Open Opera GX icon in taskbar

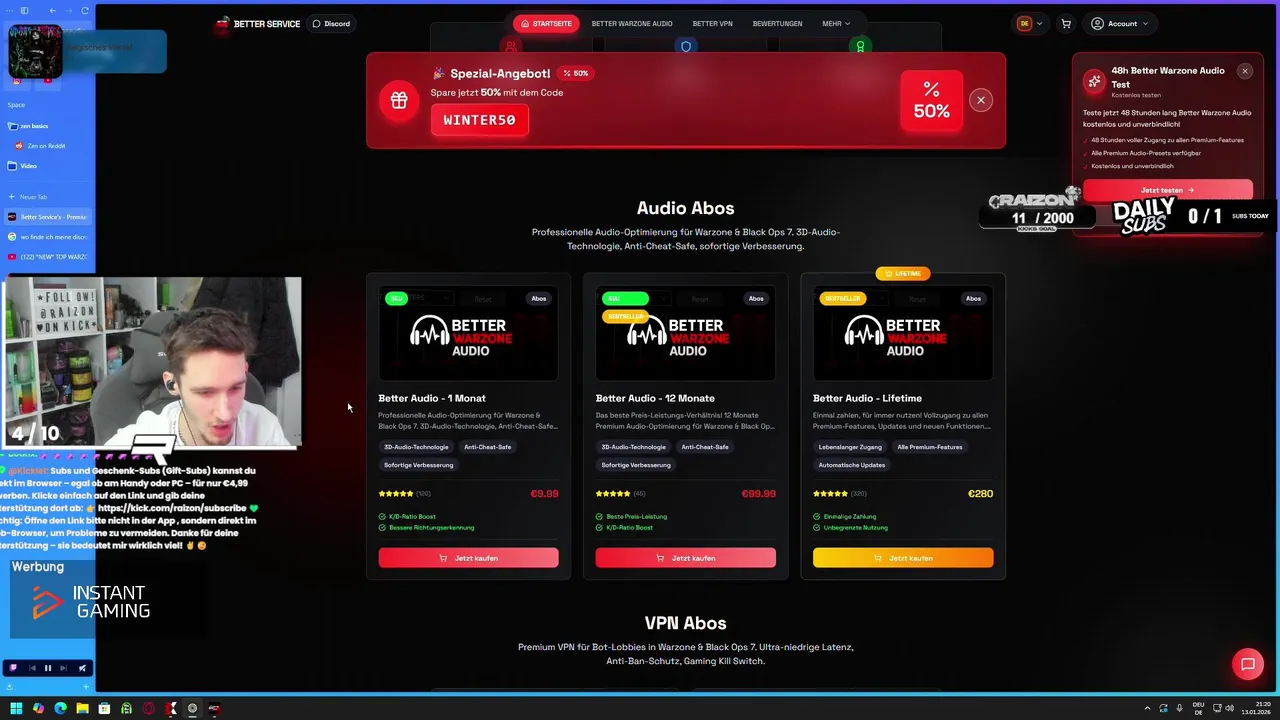click(x=148, y=709)
